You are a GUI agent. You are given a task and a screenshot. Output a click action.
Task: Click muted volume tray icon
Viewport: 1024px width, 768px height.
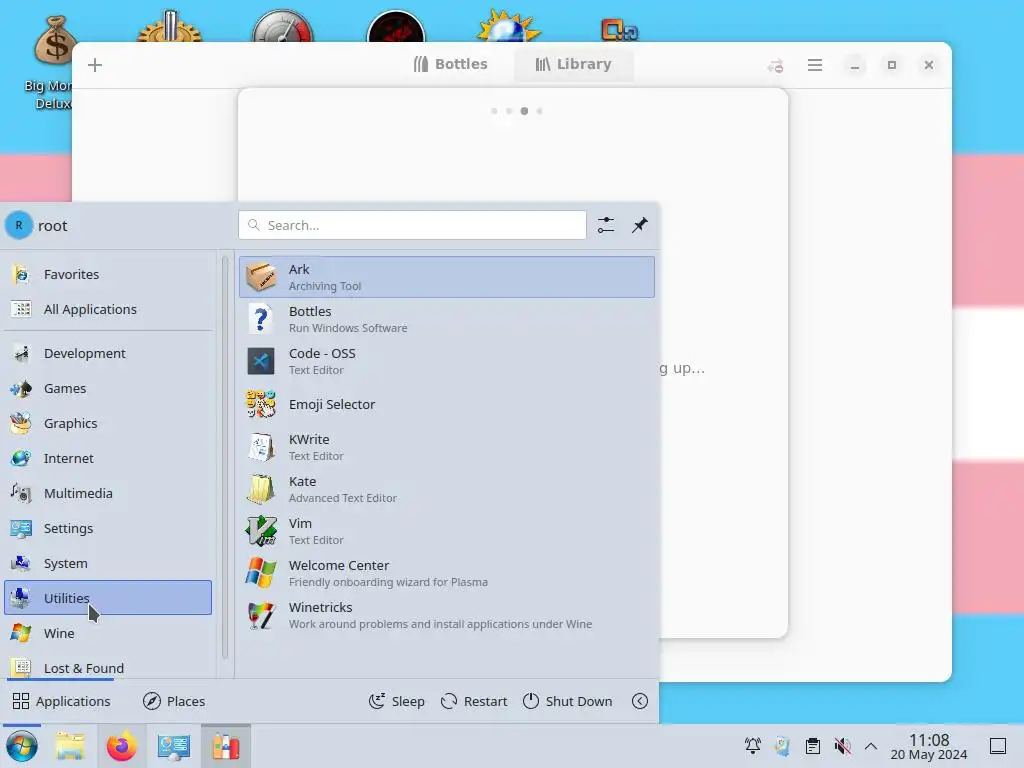(x=842, y=746)
